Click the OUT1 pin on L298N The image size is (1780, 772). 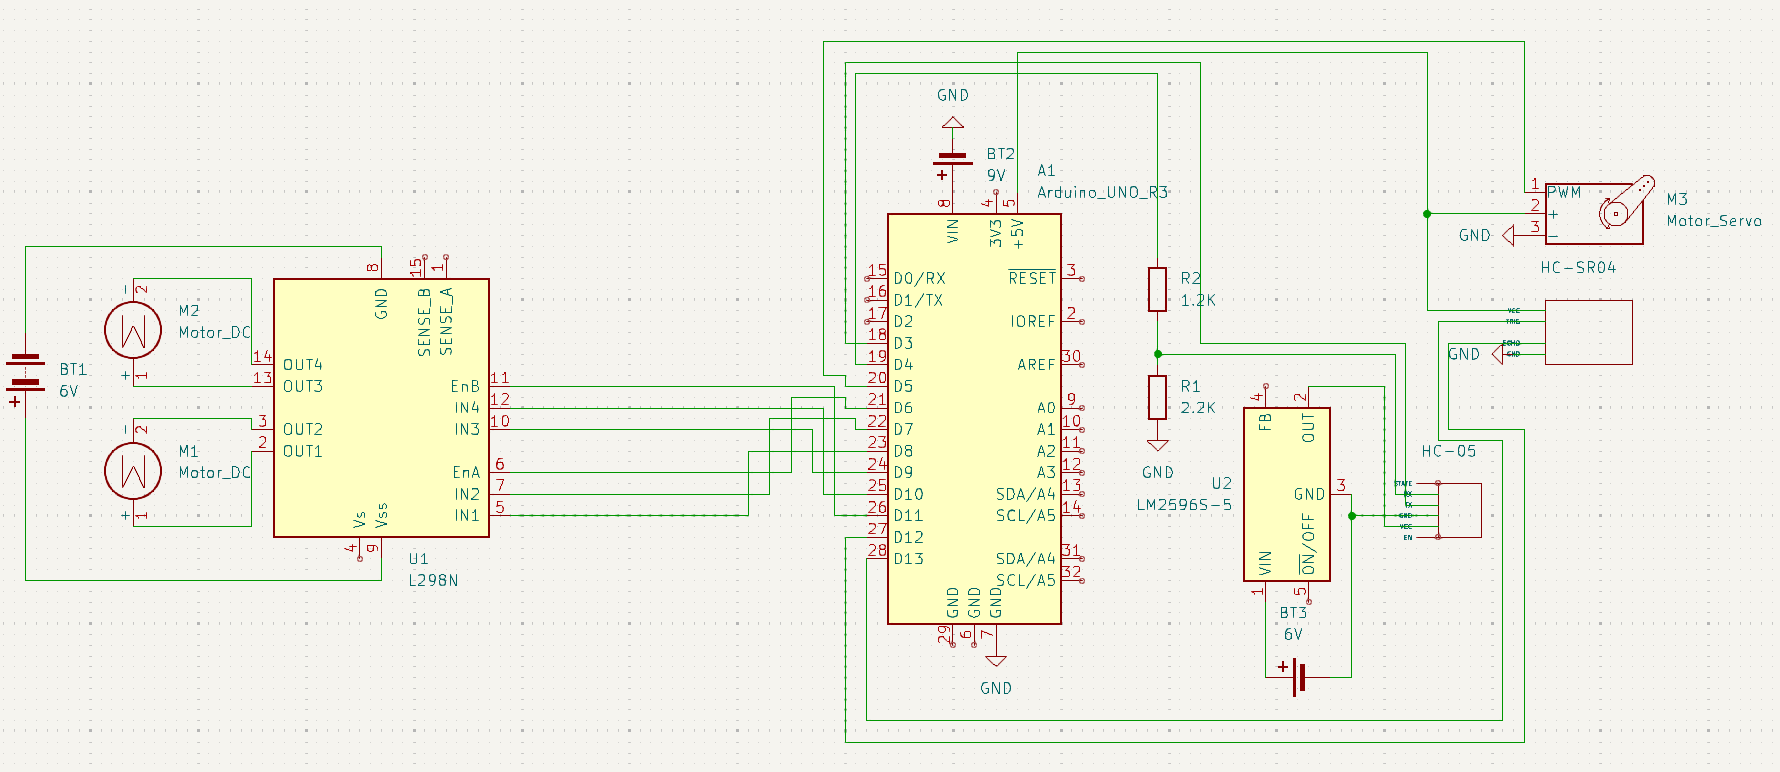coord(303,451)
